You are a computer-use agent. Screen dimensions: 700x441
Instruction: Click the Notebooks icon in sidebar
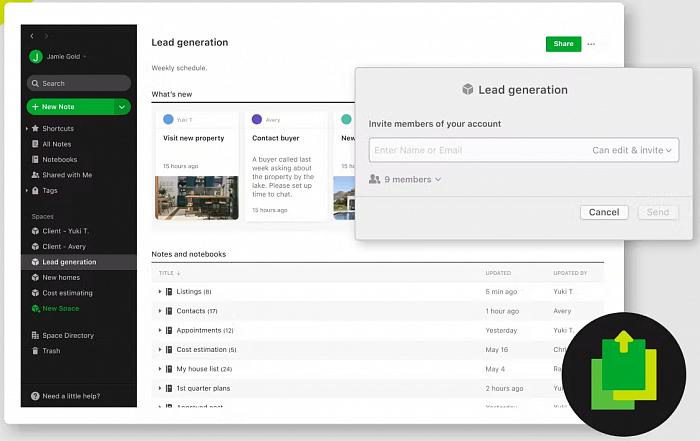35,159
